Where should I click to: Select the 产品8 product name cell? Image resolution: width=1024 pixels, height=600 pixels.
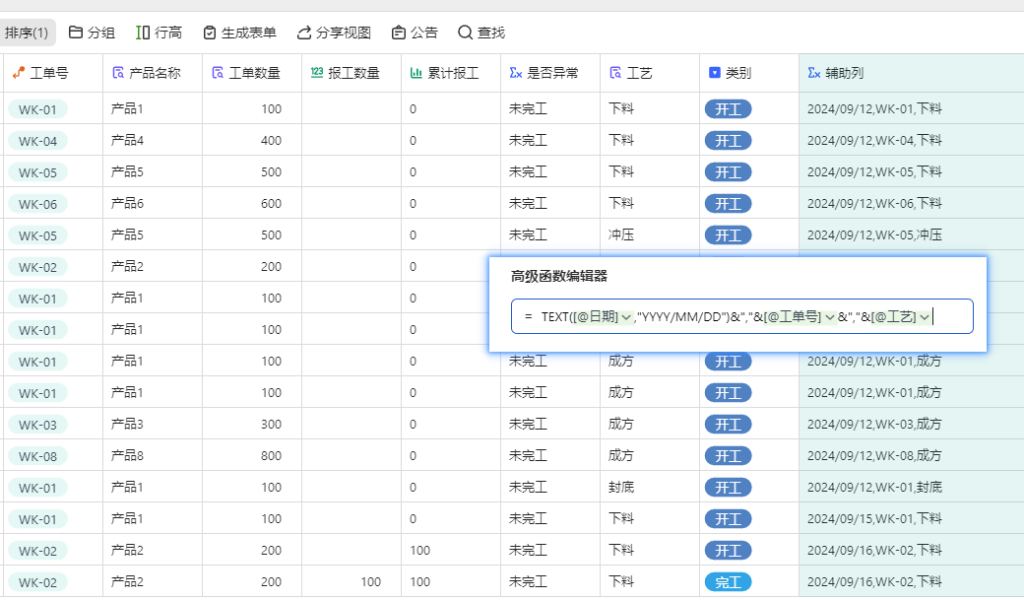click(x=153, y=456)
